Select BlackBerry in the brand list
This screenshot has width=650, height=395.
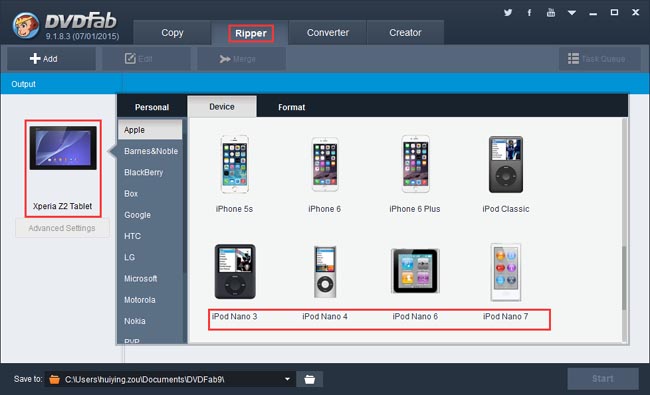(x=150, y=172)
